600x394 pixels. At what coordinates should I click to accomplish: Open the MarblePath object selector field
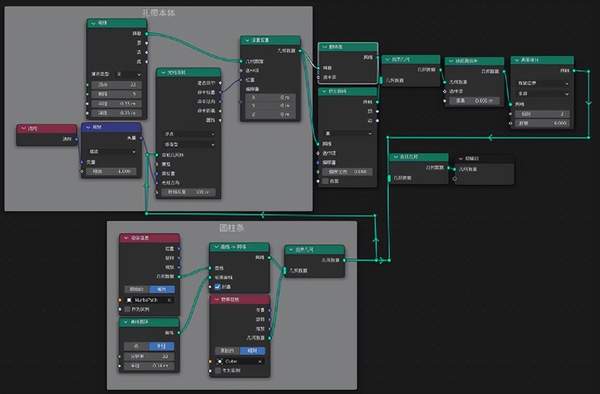[x=150, y=300]
